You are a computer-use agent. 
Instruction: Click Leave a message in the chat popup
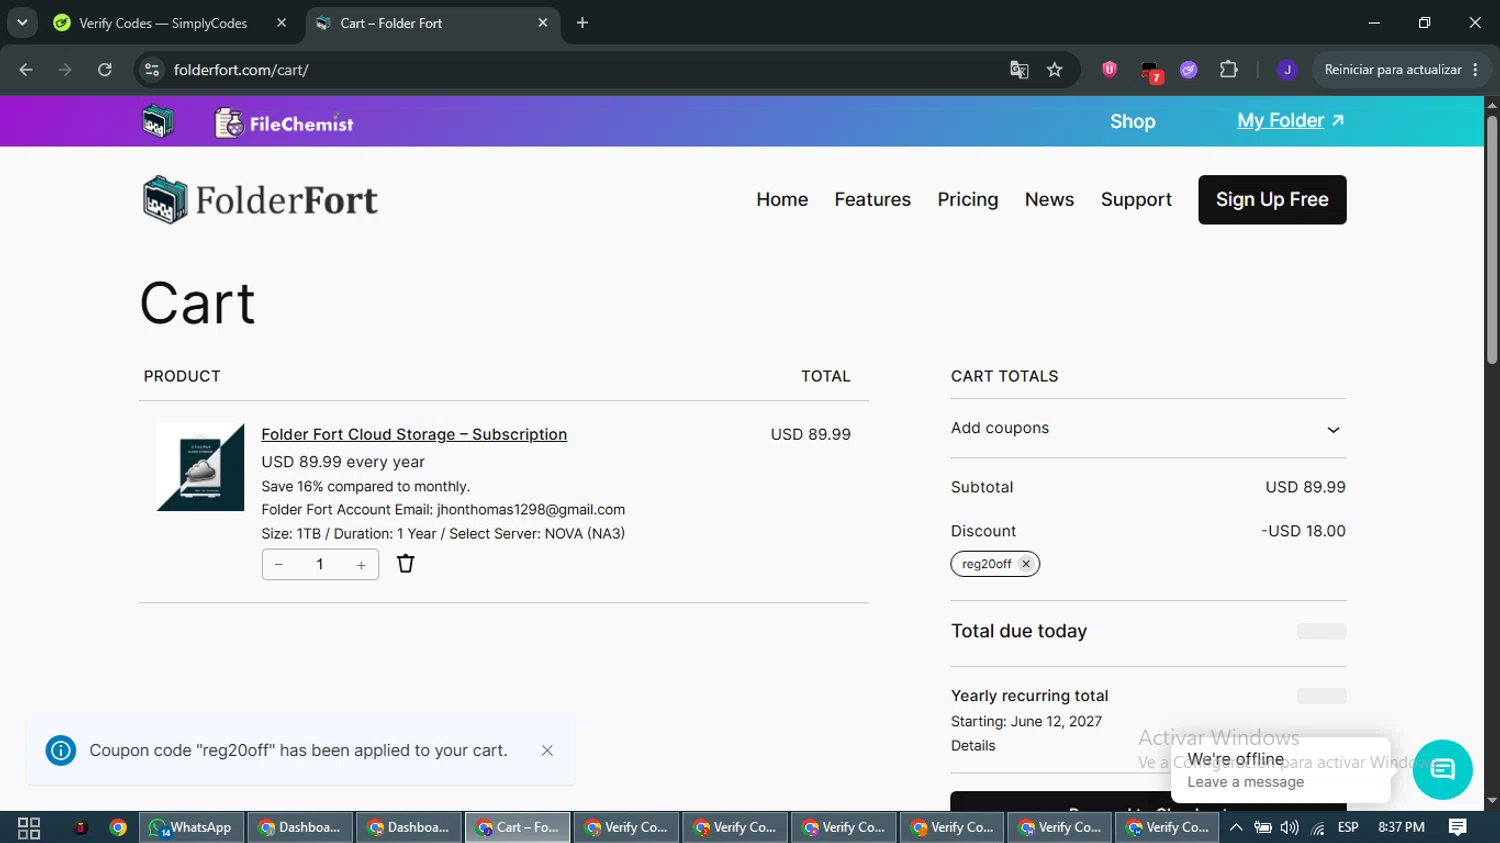[x=1246, y=782]
